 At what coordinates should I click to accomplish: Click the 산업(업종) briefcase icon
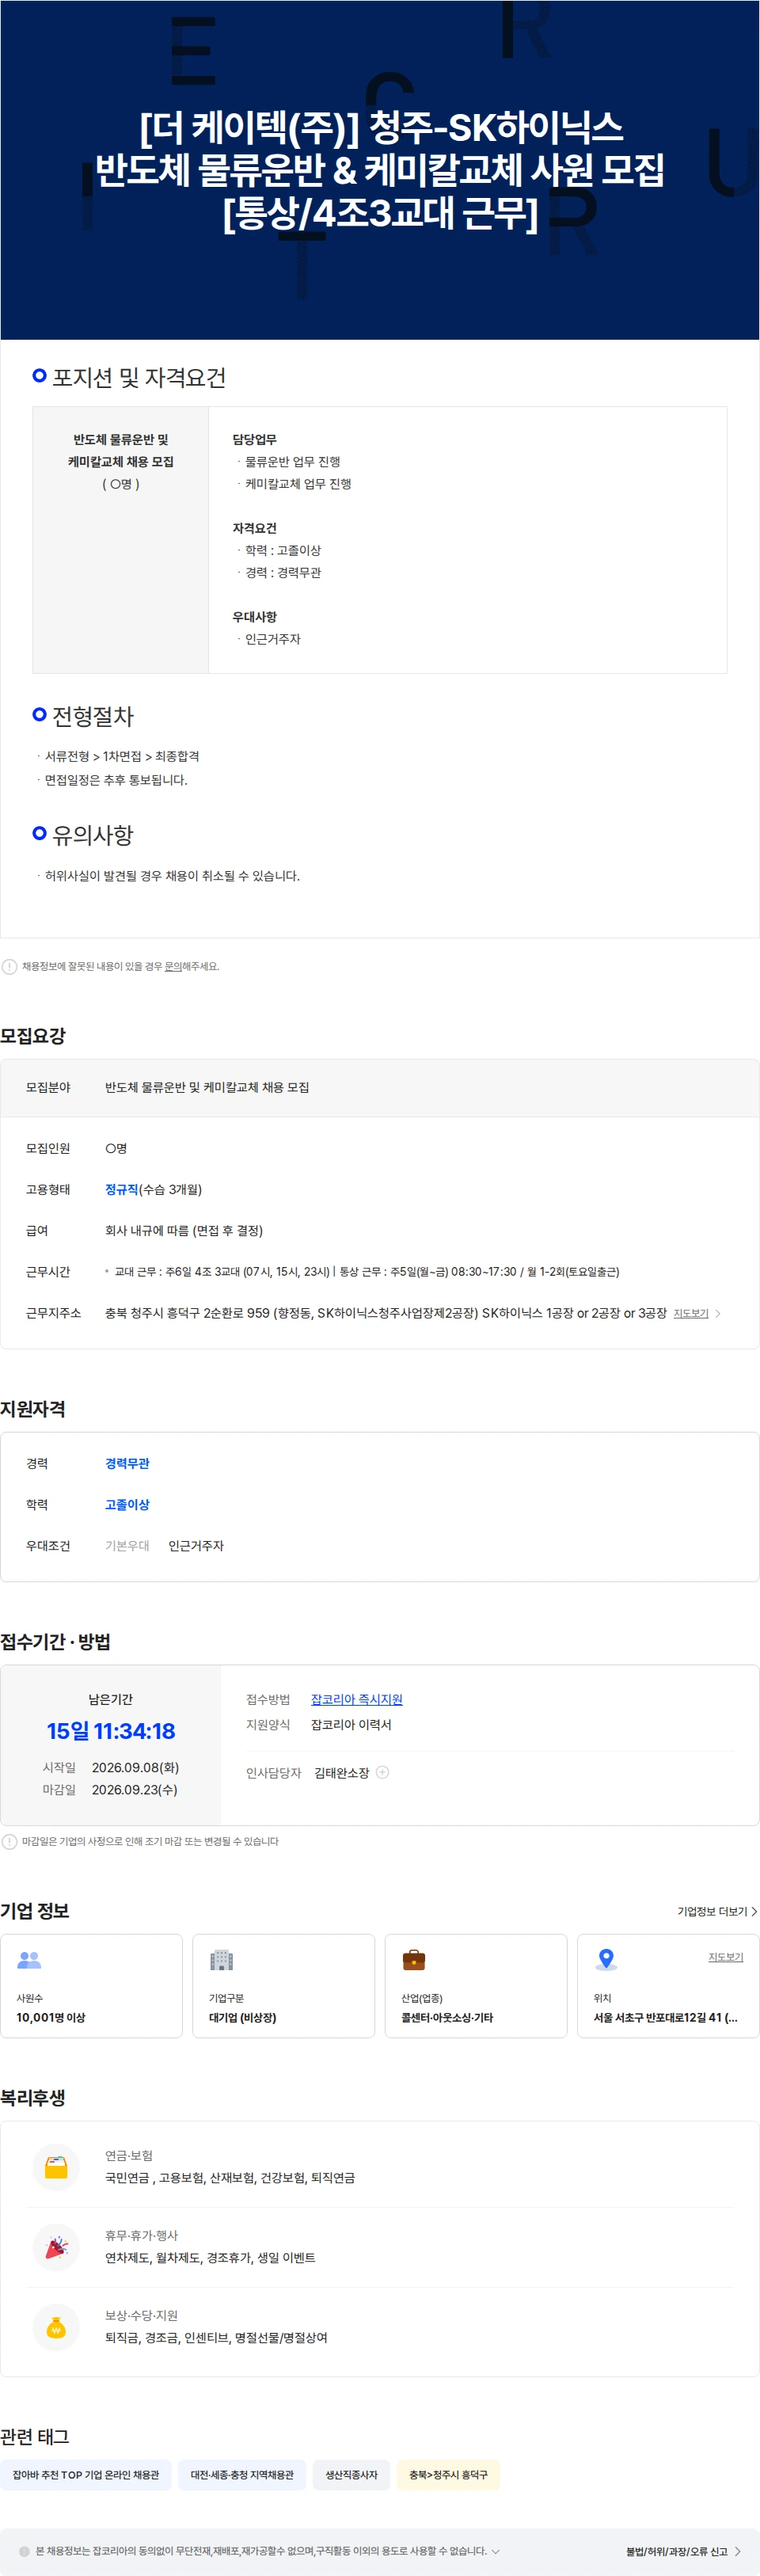[x=413, y=1959]
